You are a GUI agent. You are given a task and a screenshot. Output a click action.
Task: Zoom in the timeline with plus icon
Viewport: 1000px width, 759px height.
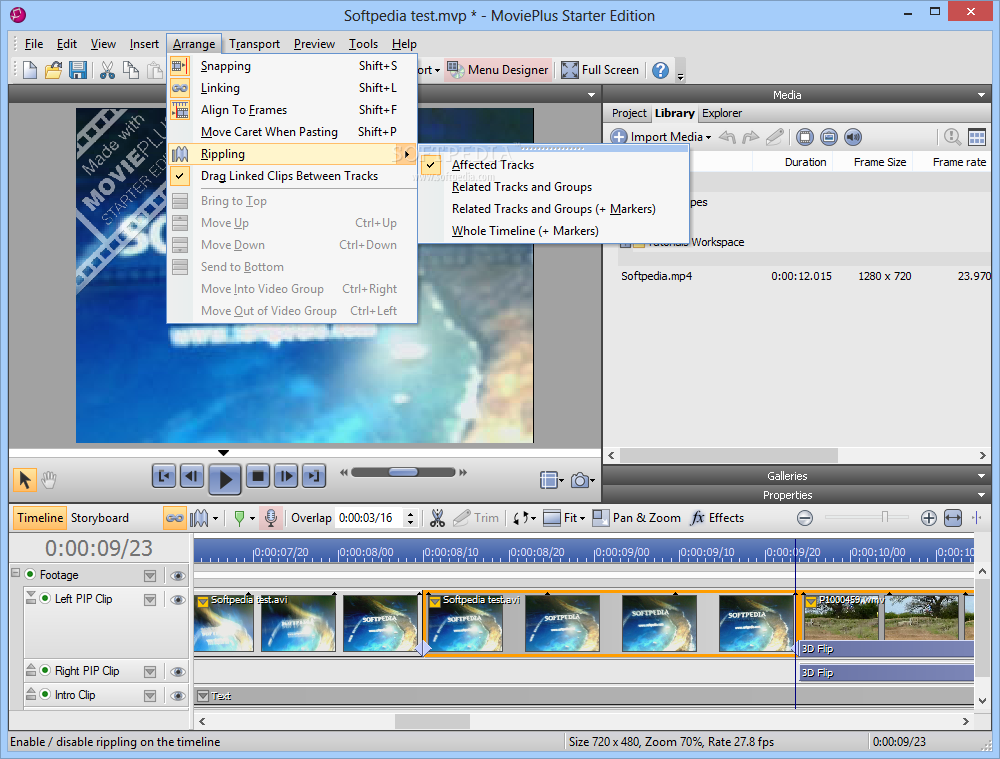point(929,518)
